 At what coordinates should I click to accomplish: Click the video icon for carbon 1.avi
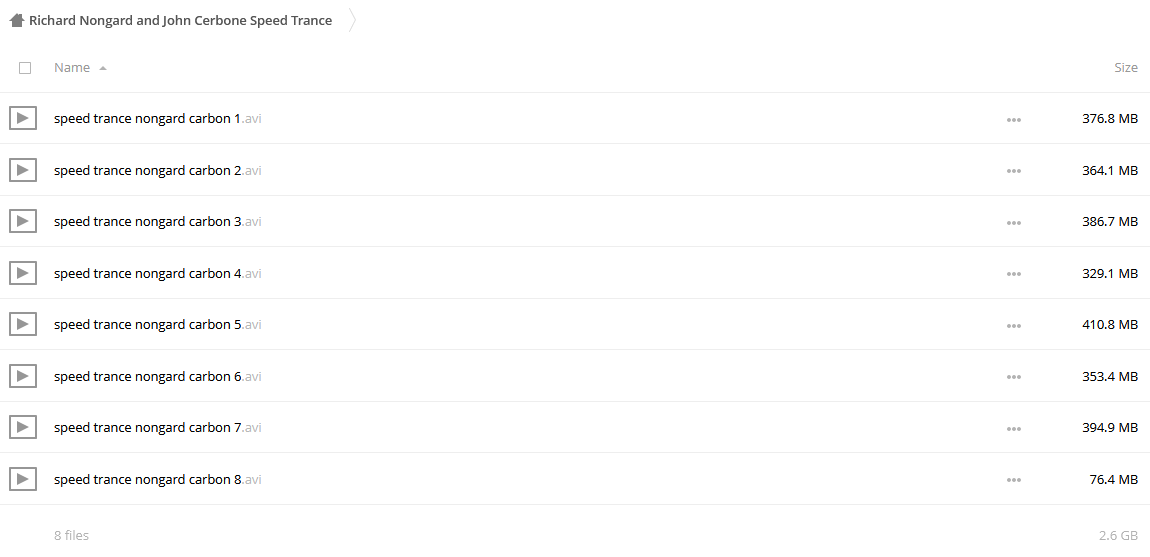tap(23, 118)
